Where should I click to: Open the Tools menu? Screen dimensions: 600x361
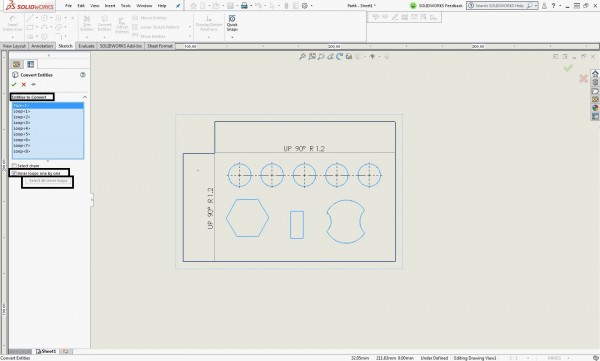click(x=126, y=6)
